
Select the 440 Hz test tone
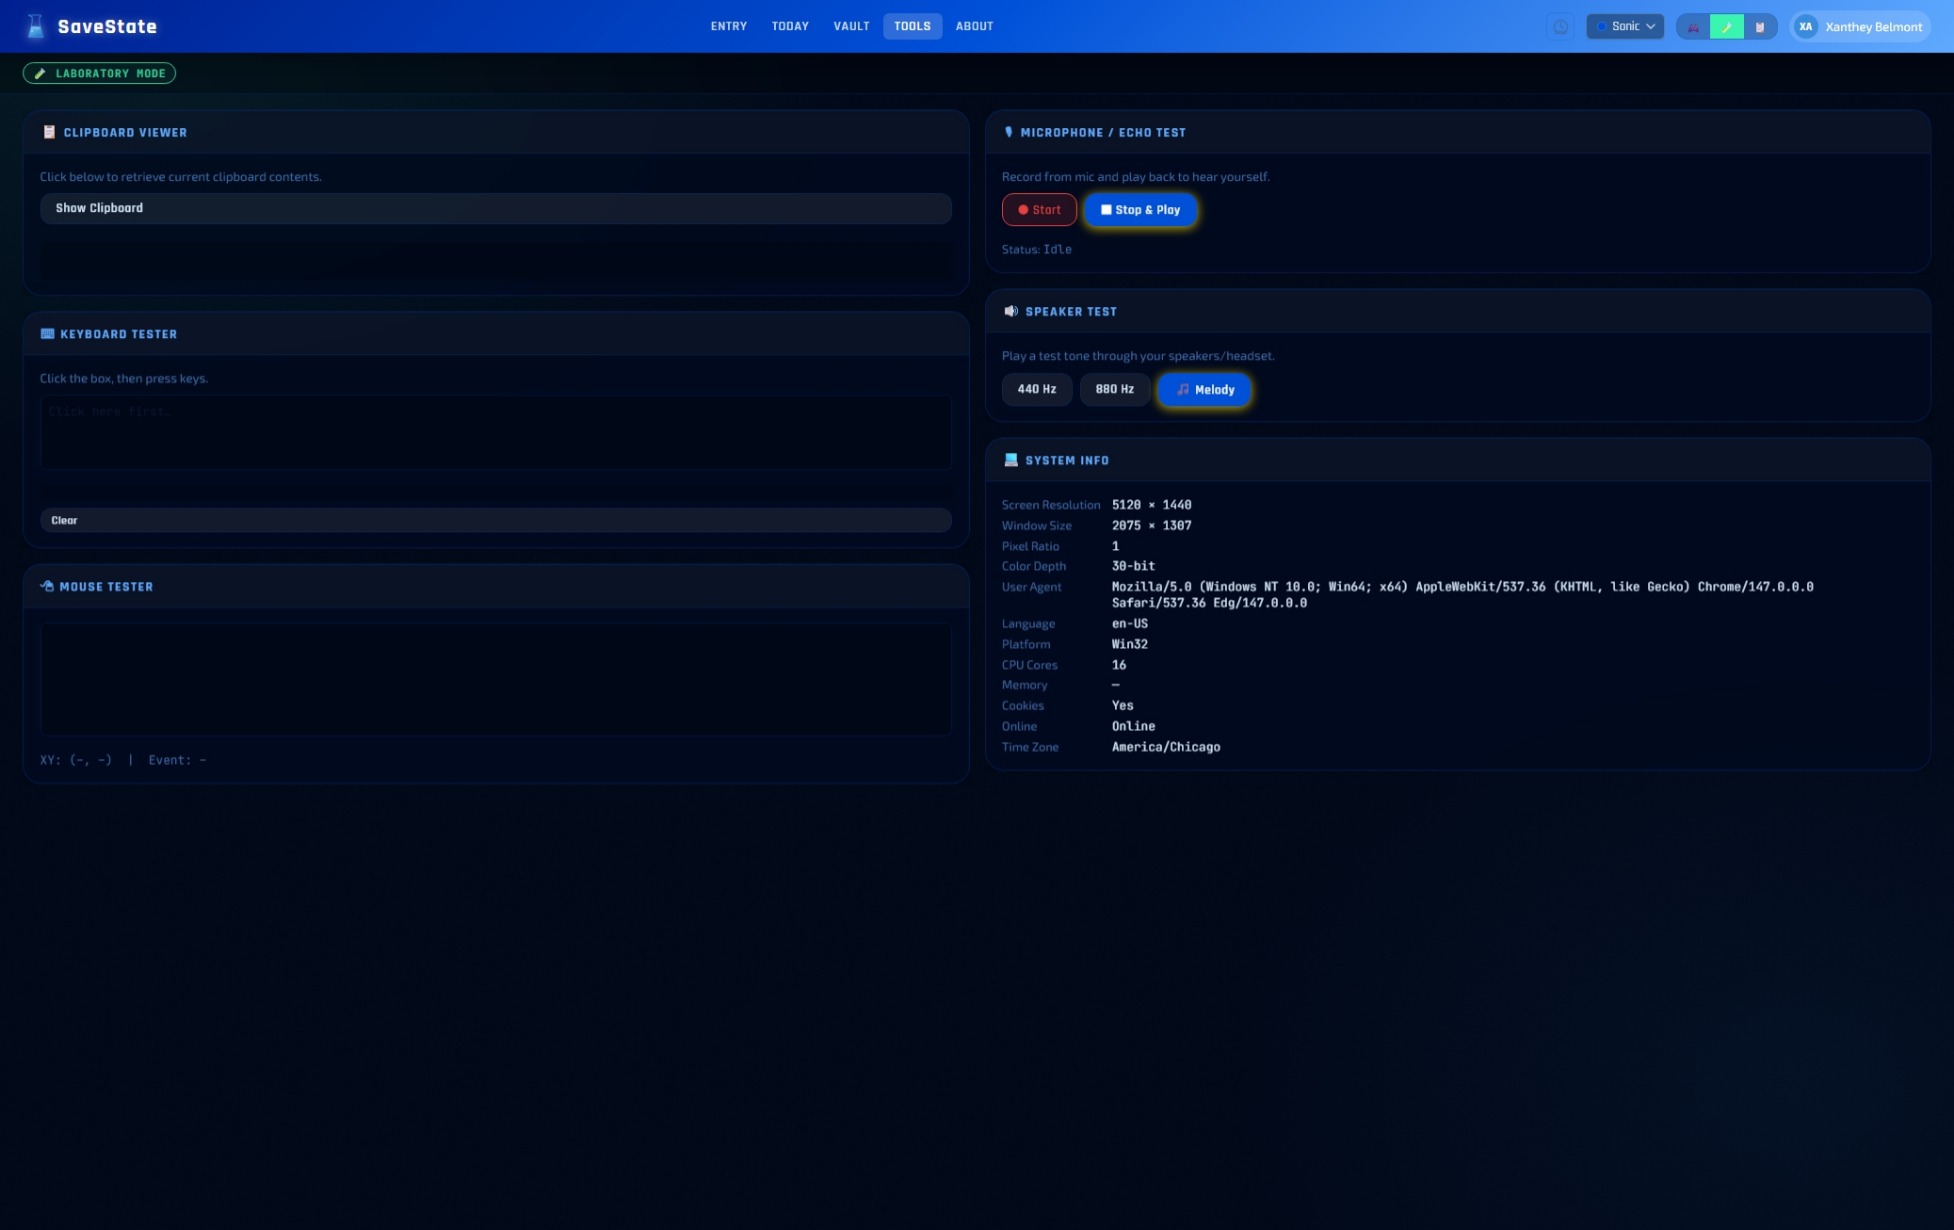click(1036, 389)
